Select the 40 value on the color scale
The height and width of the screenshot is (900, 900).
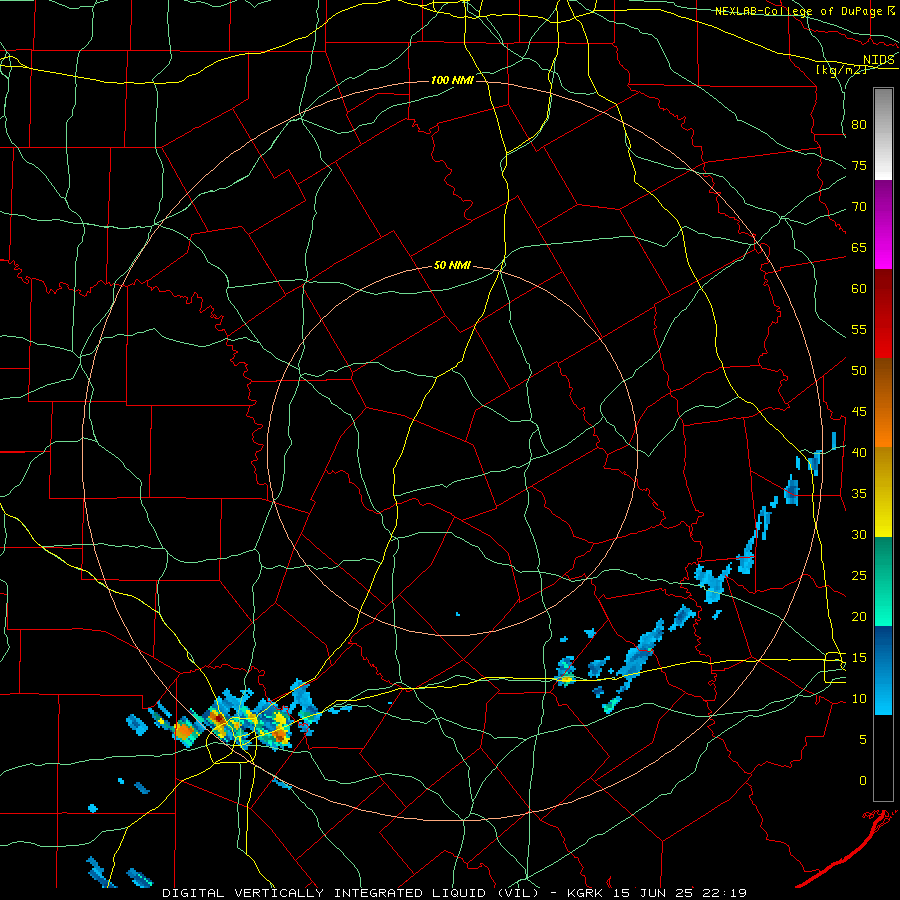click(x=859, y=453)
